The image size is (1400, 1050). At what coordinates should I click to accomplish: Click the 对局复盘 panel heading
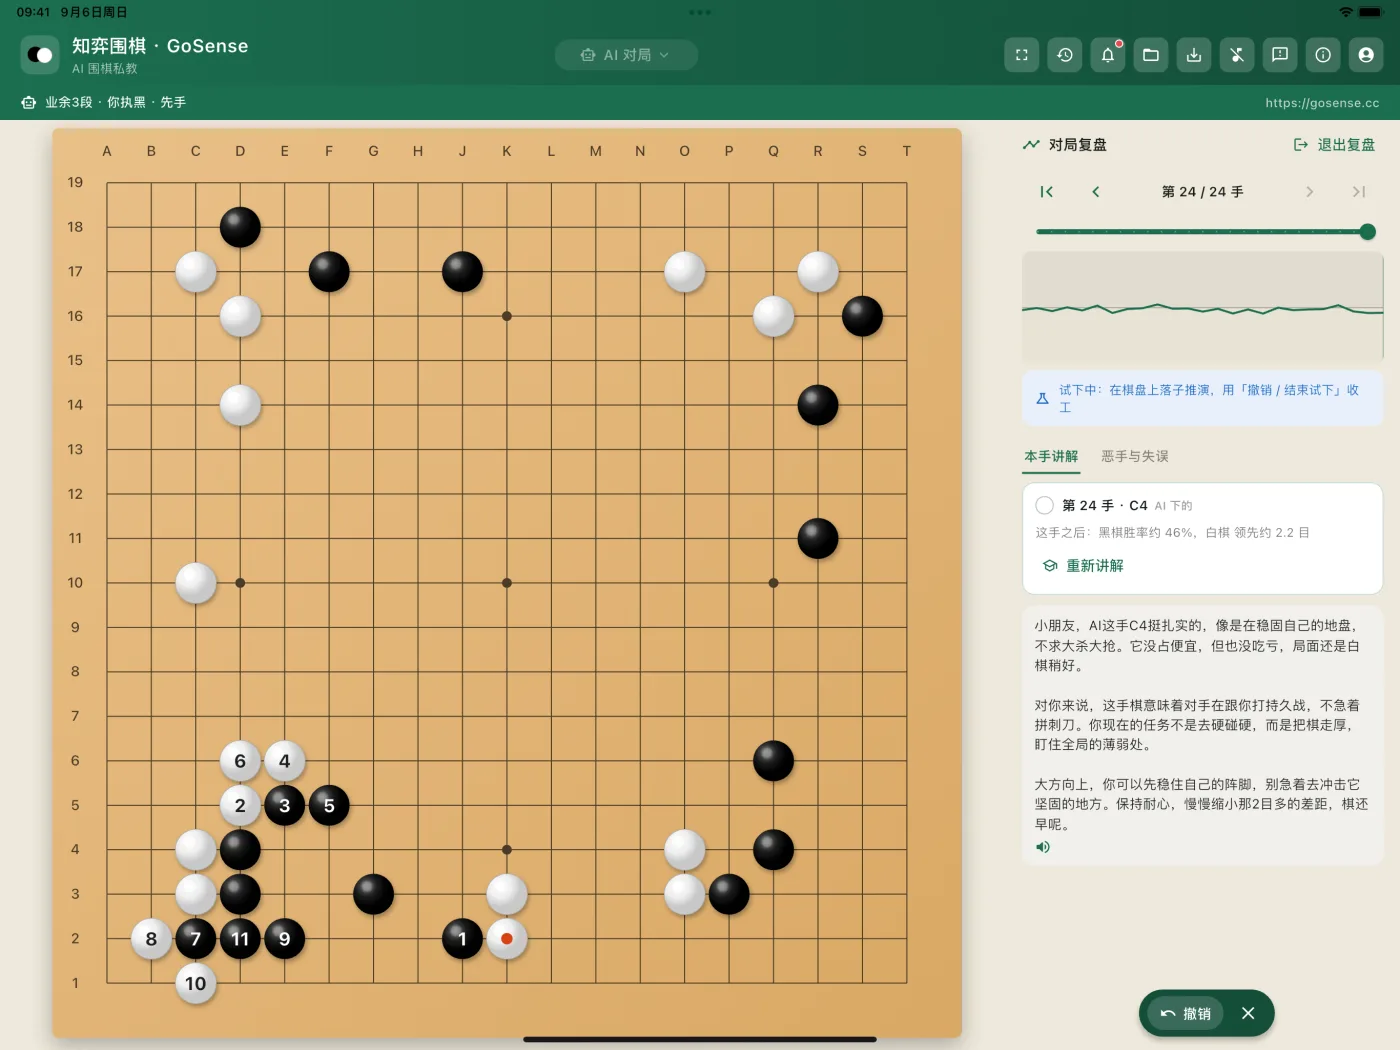coord(1077,145)
